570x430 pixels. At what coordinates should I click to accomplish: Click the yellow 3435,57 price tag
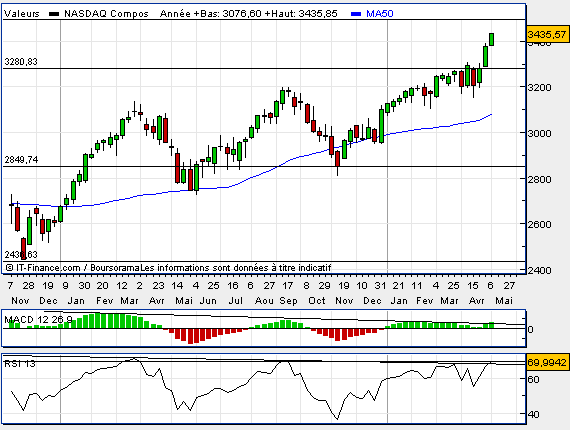(547, 35)
